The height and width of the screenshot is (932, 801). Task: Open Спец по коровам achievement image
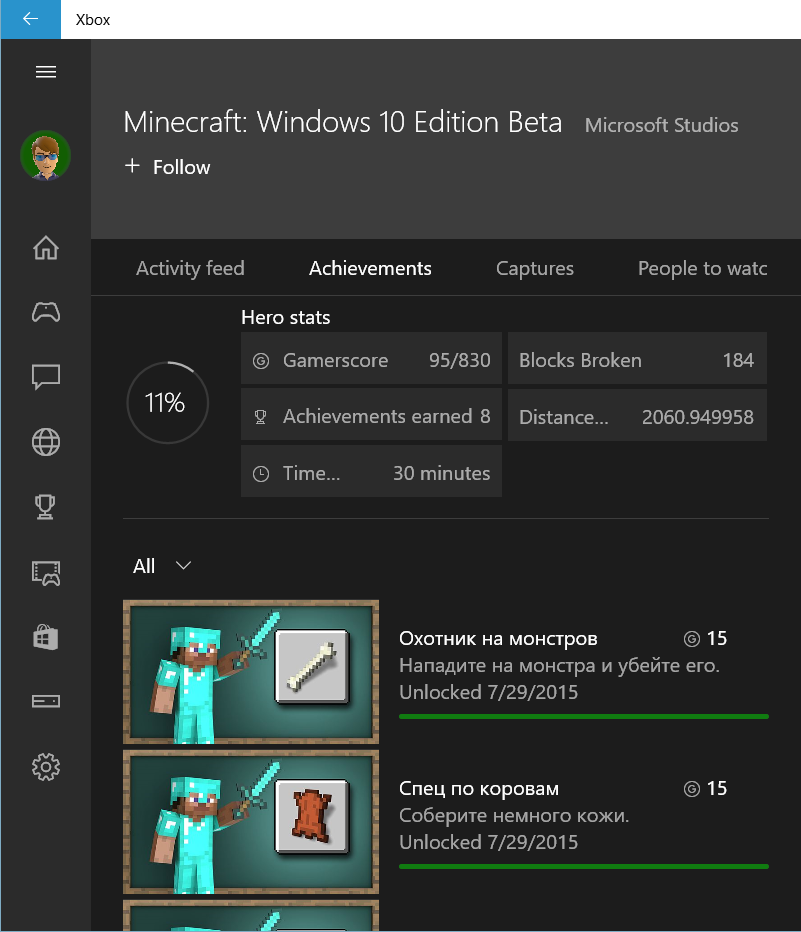coord(251,822)
